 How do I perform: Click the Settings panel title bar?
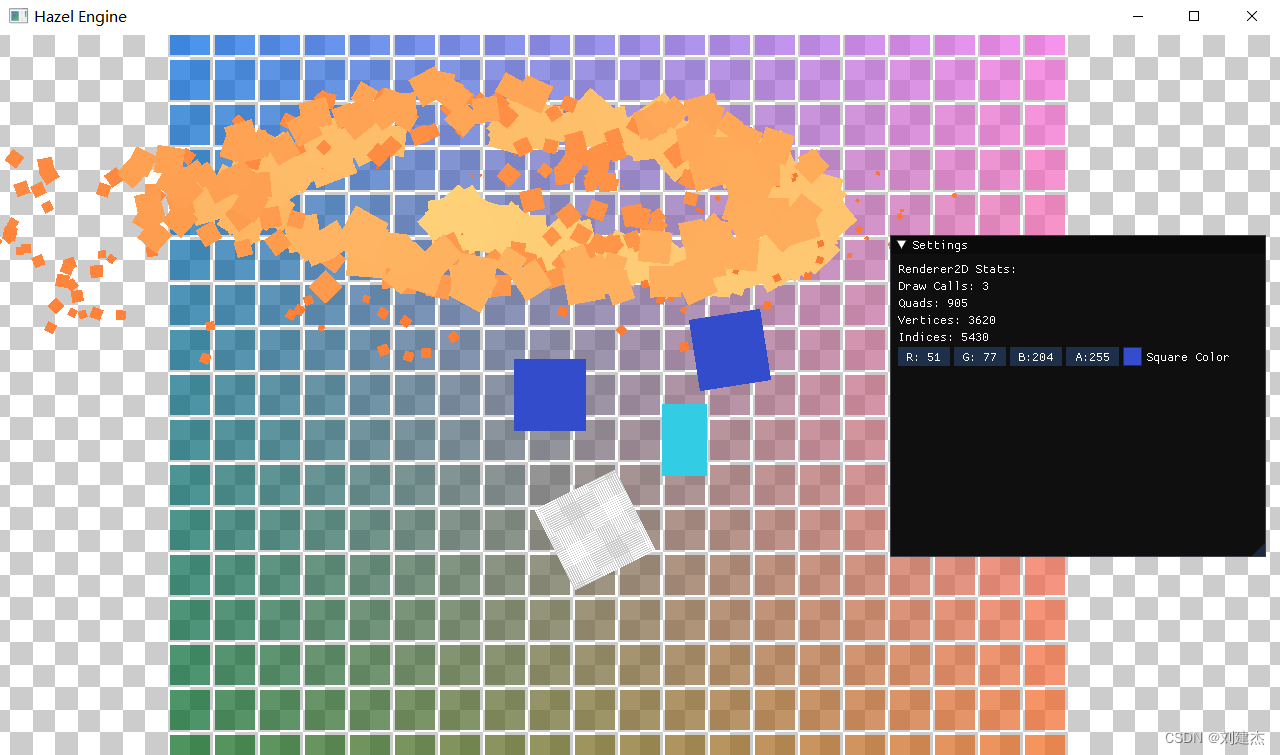point(1078,245)
